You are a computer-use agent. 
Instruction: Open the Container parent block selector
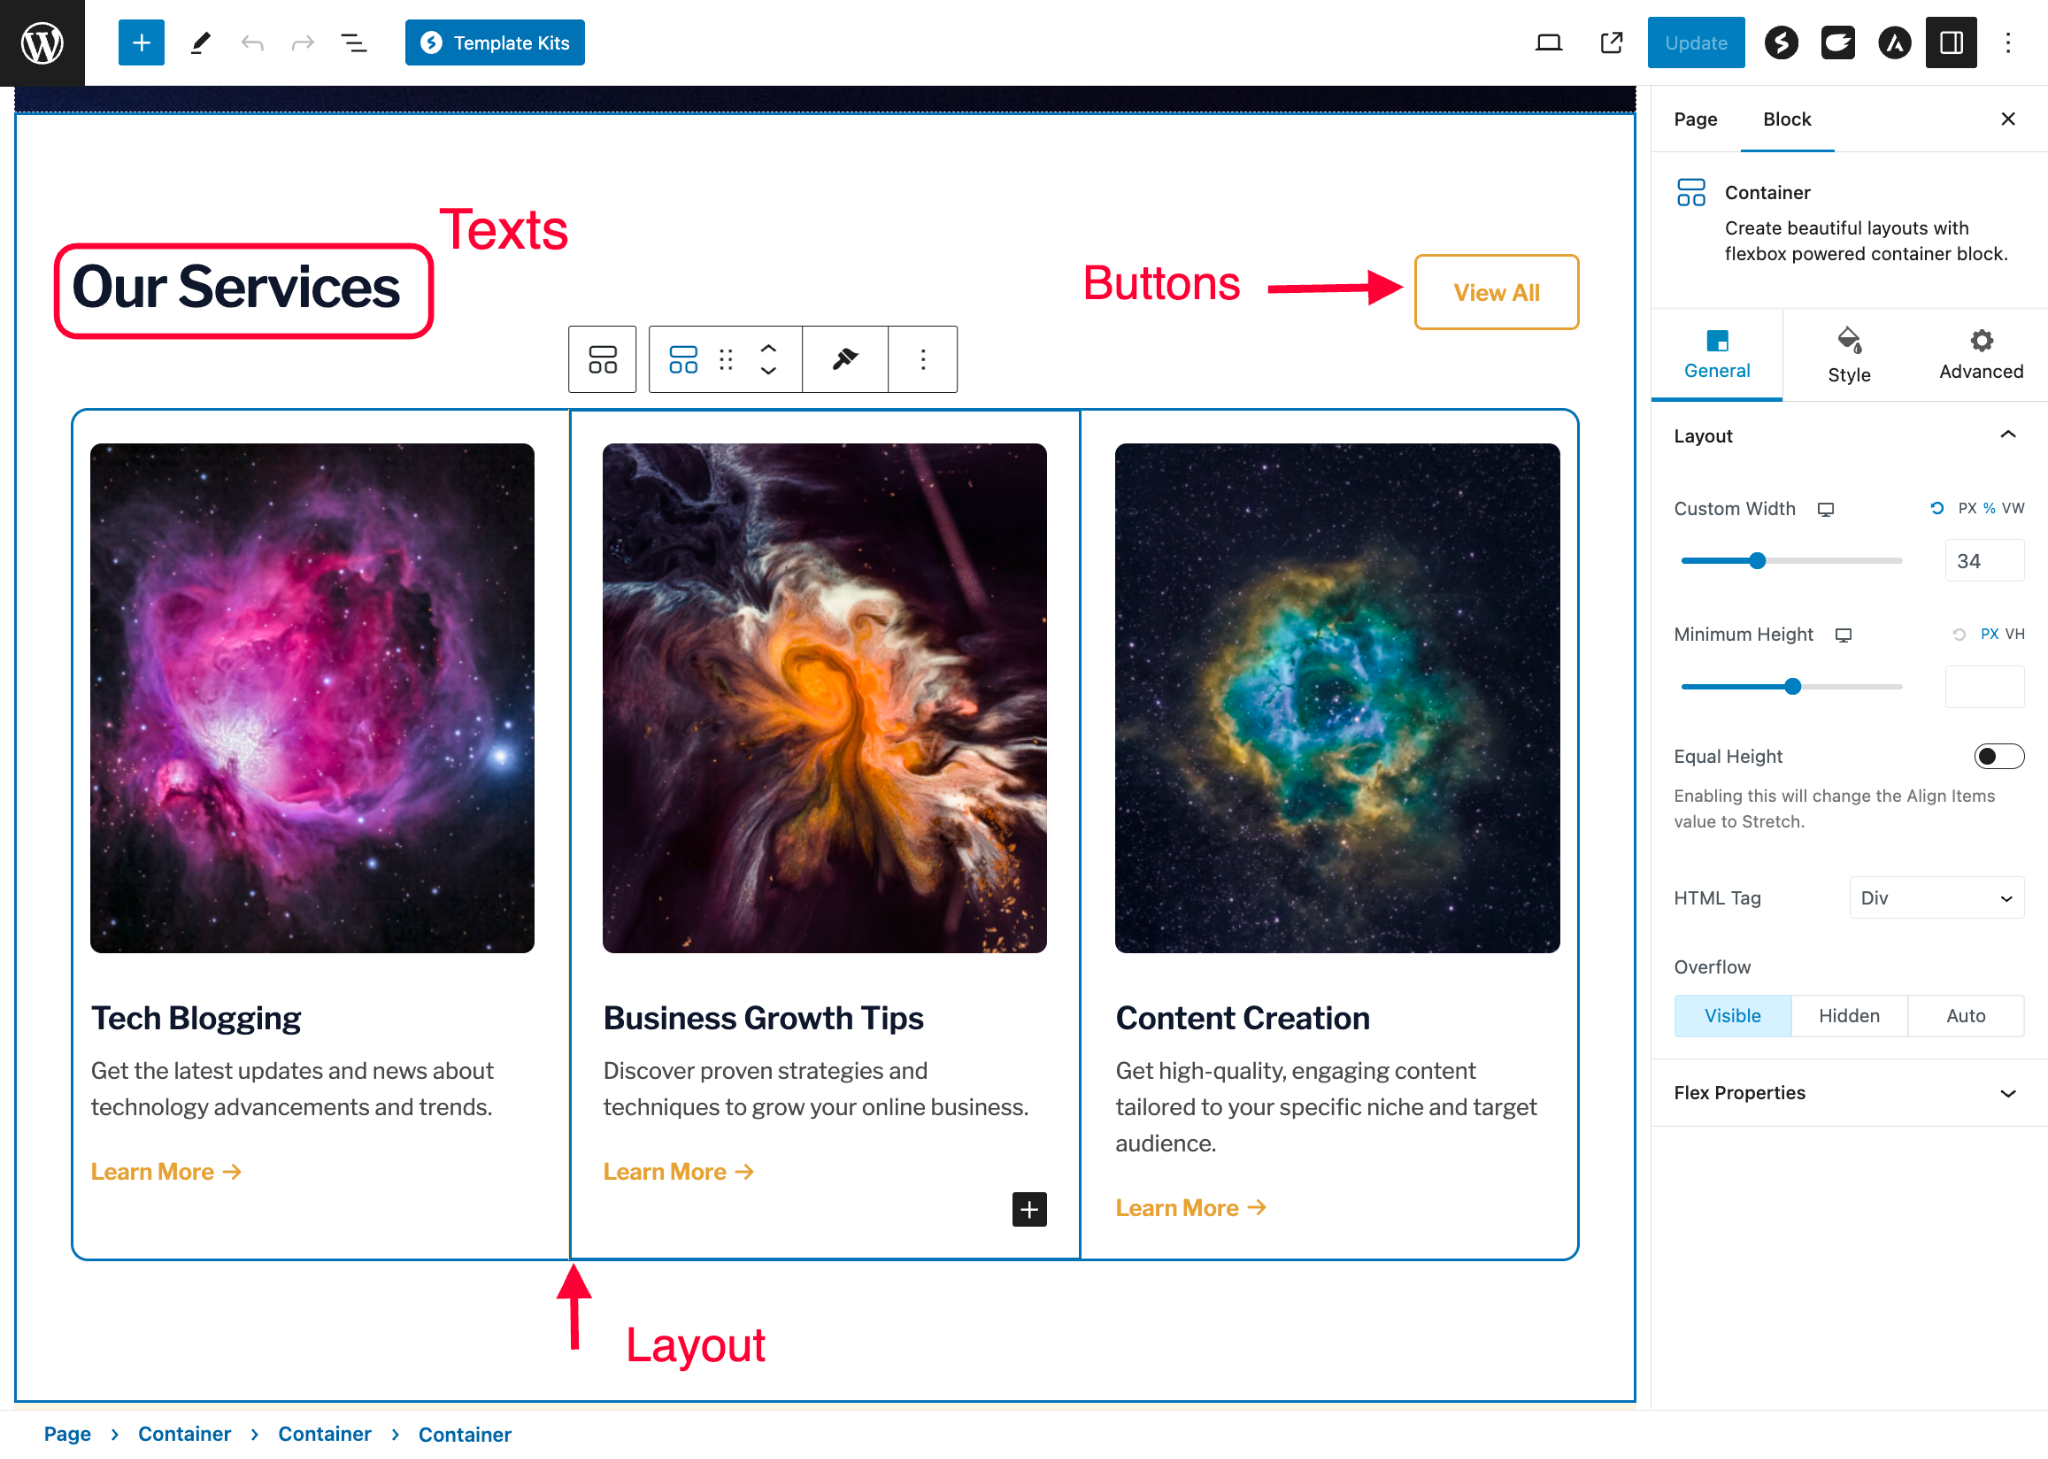601,359
